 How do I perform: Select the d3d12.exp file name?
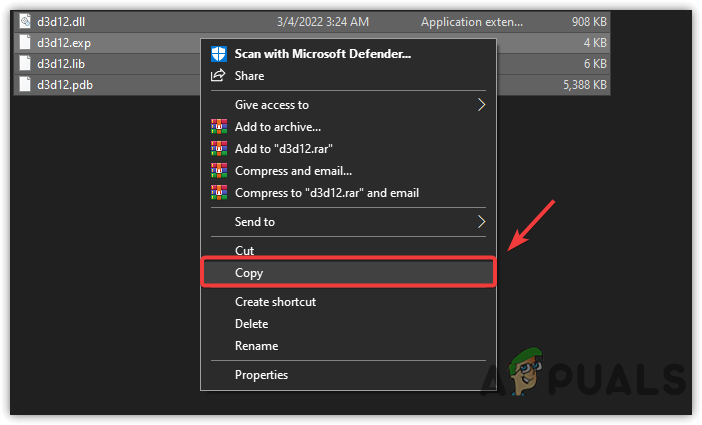point(64,43)
